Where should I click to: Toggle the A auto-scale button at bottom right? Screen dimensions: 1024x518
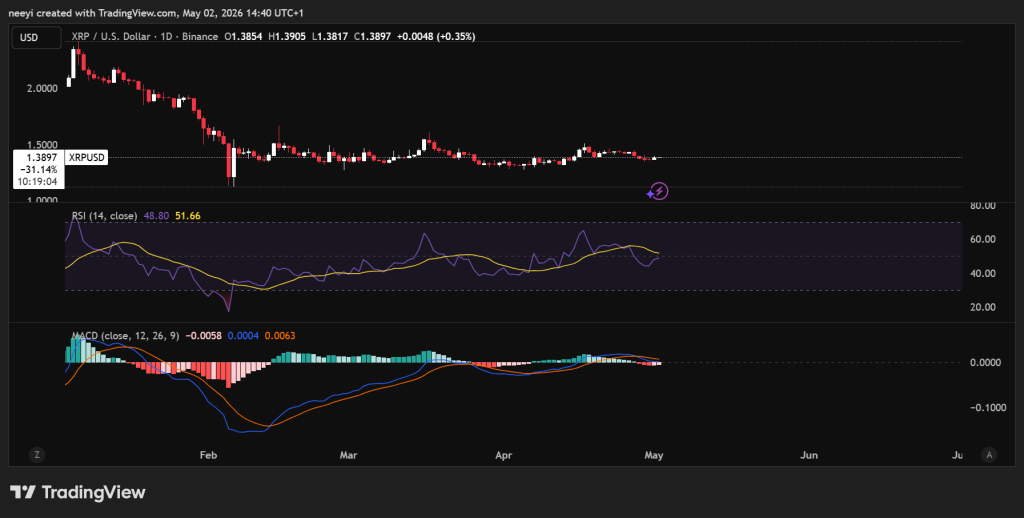click(x=989, y=455)
